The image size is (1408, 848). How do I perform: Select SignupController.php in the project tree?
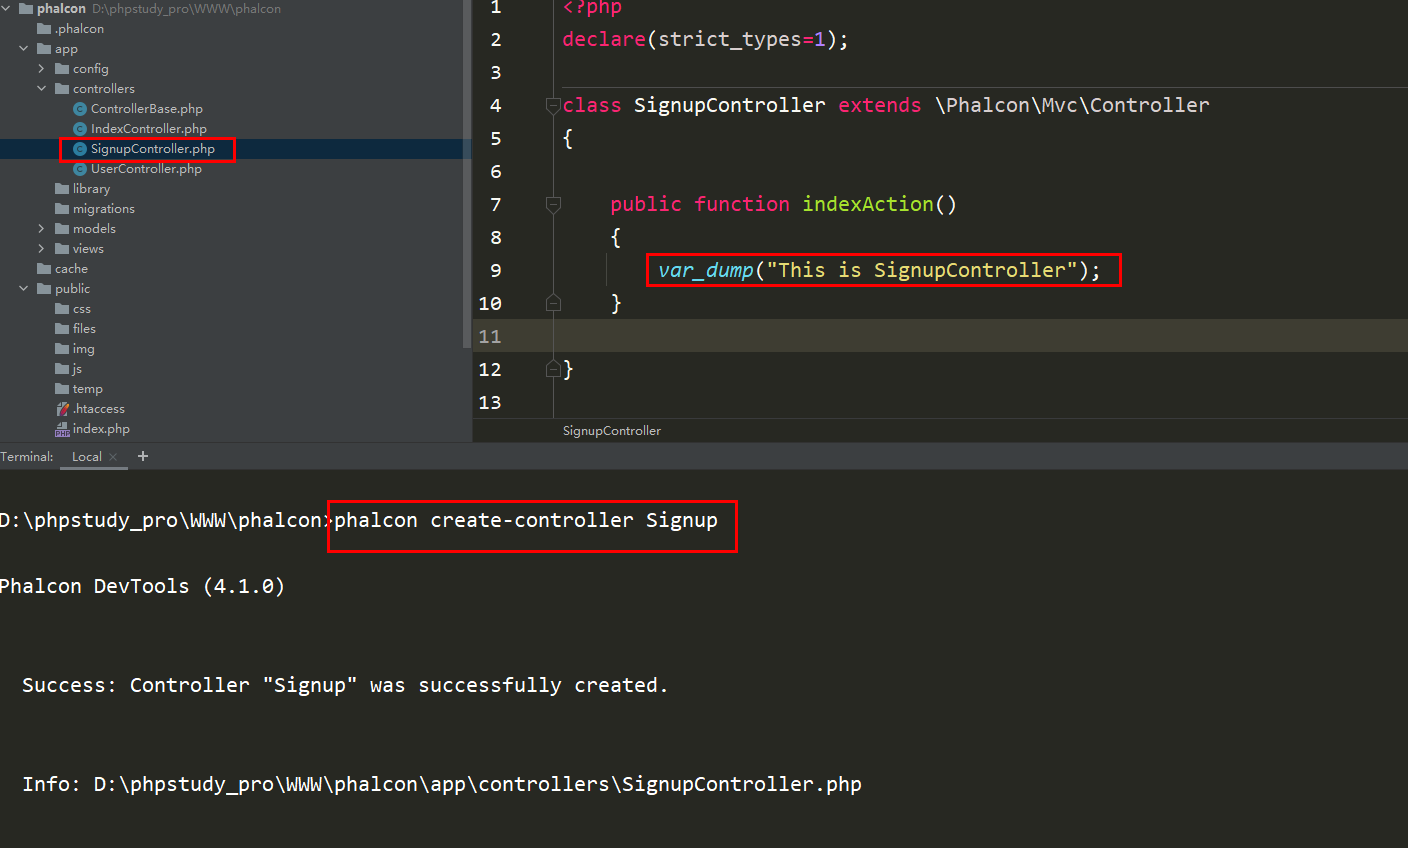153,149
